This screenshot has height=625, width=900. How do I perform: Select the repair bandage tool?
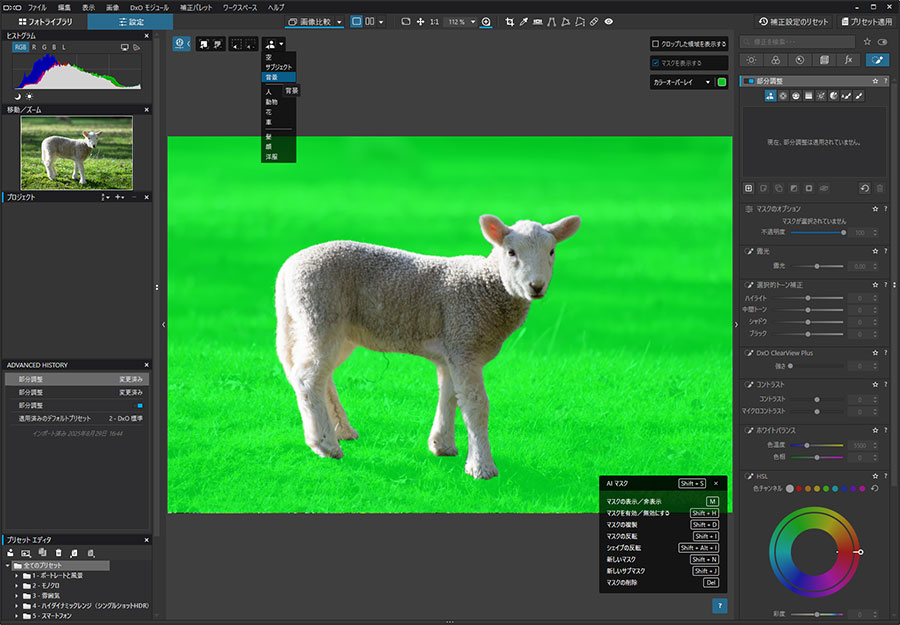pyautogui.click(x=594, y=22)
